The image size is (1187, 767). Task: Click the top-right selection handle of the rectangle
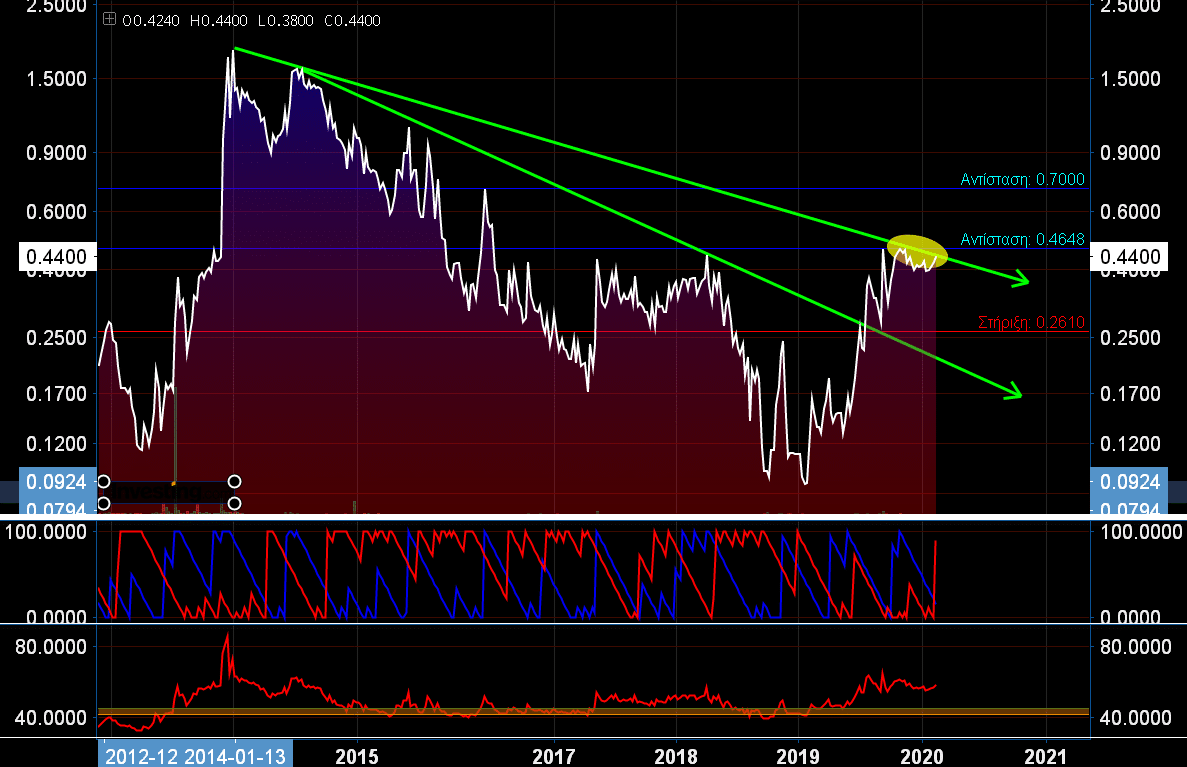click(235, 481)
